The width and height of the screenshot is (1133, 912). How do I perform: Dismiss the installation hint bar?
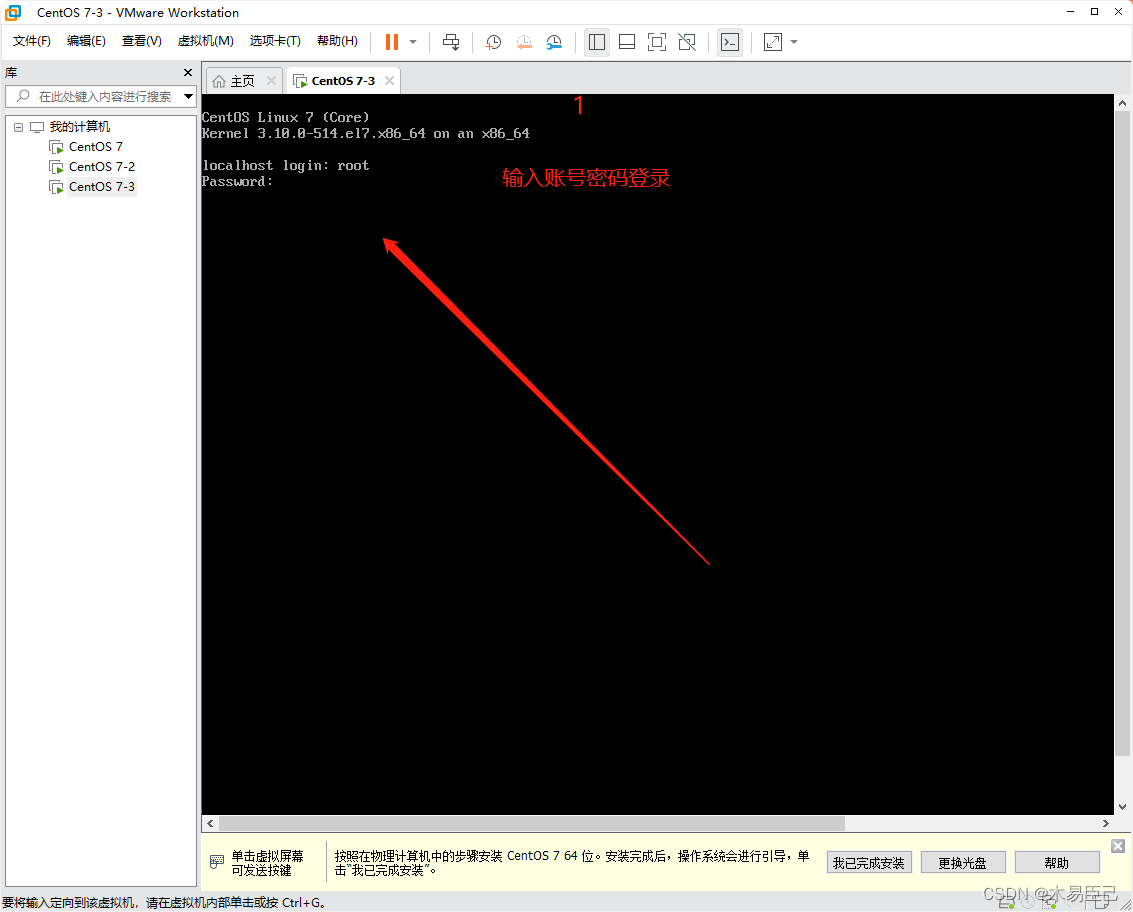point(1118,846)
